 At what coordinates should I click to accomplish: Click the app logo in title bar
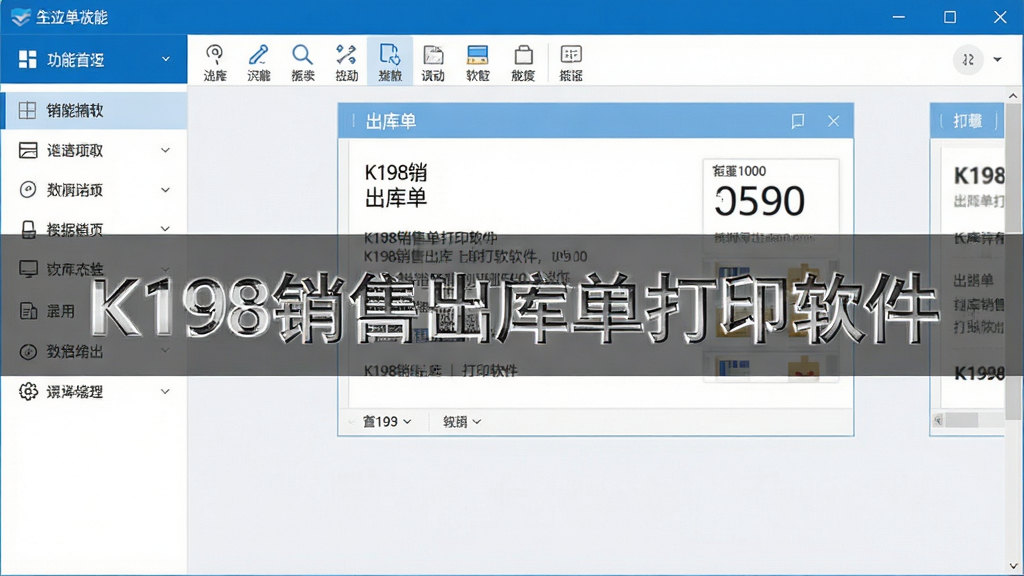20,17
